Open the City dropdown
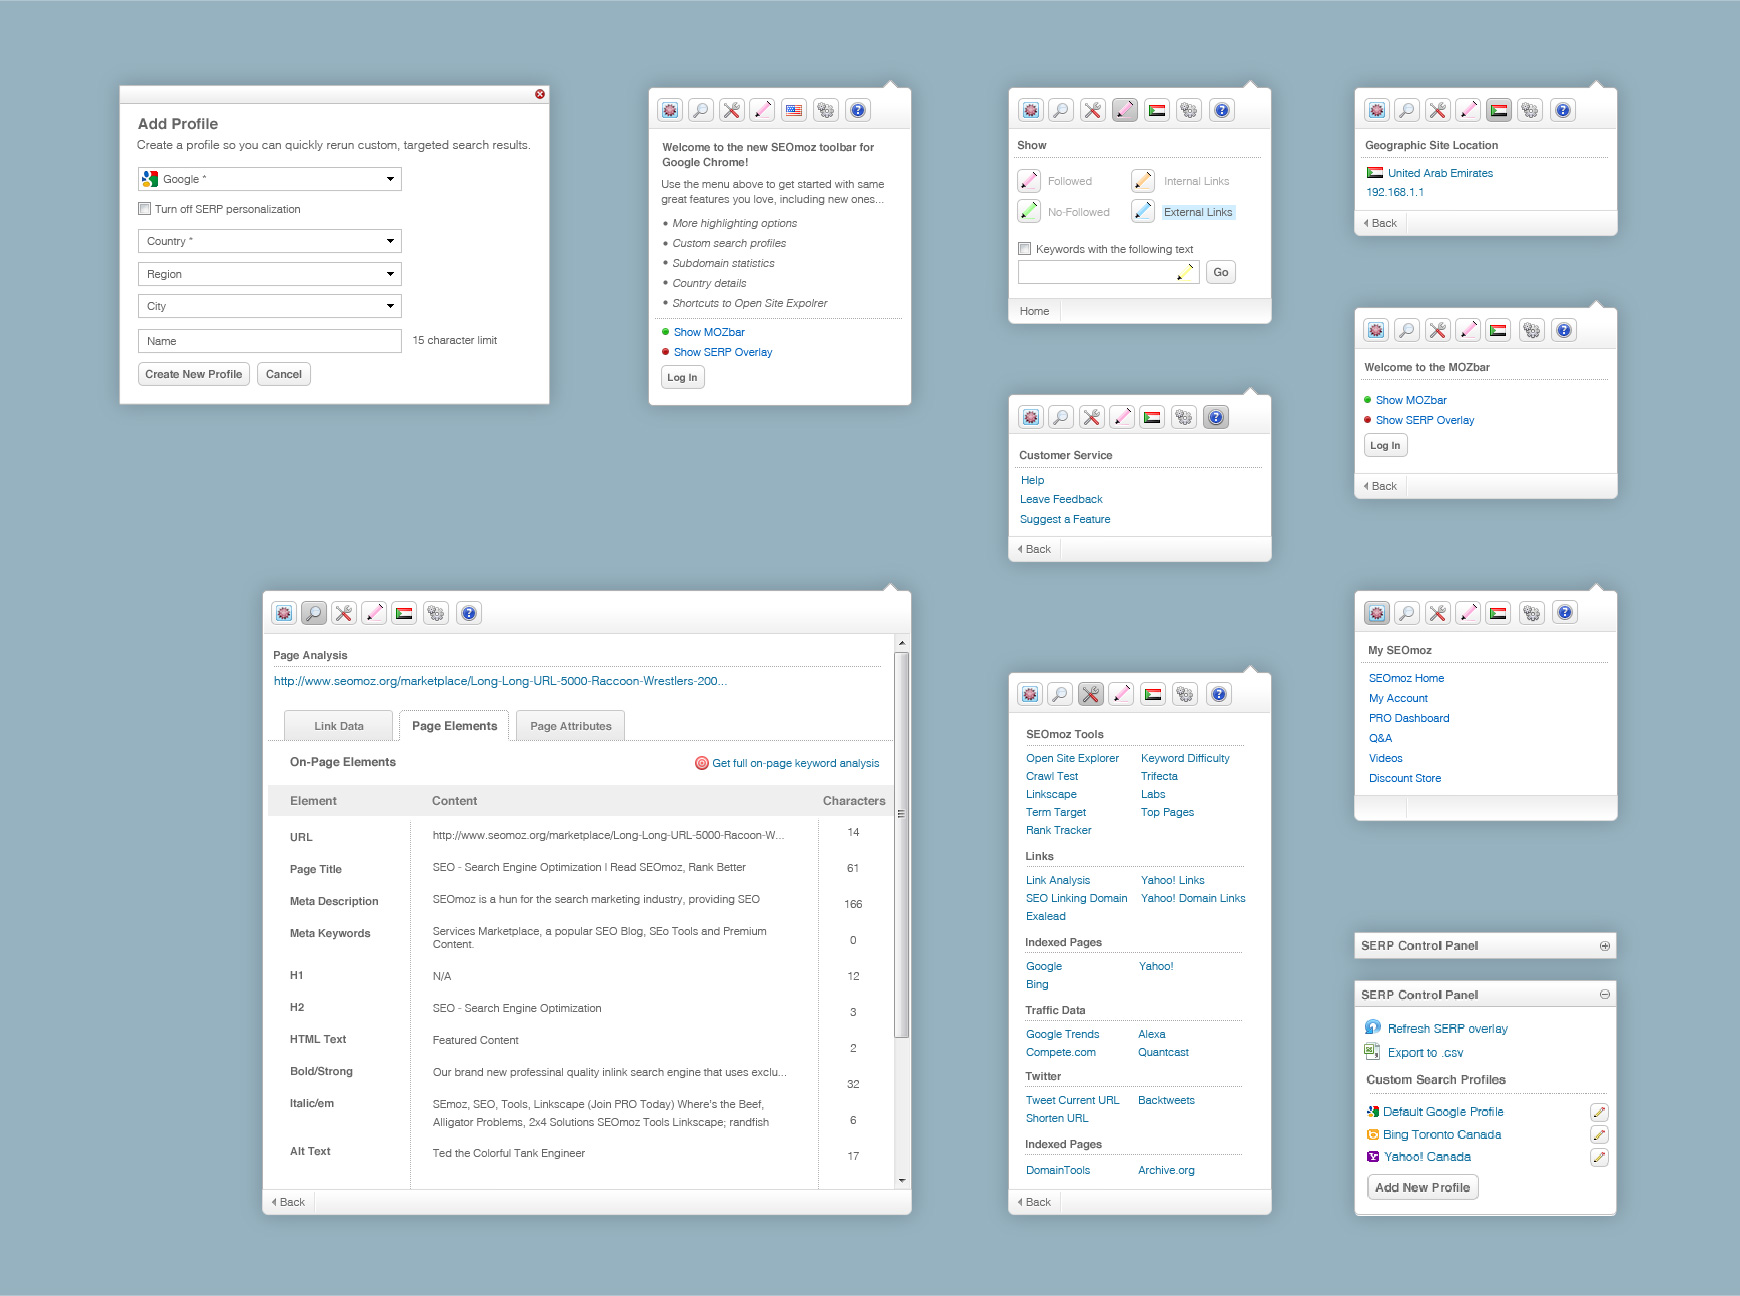Viewport: 1740px width, 1296px height. [x=270, y=306]
